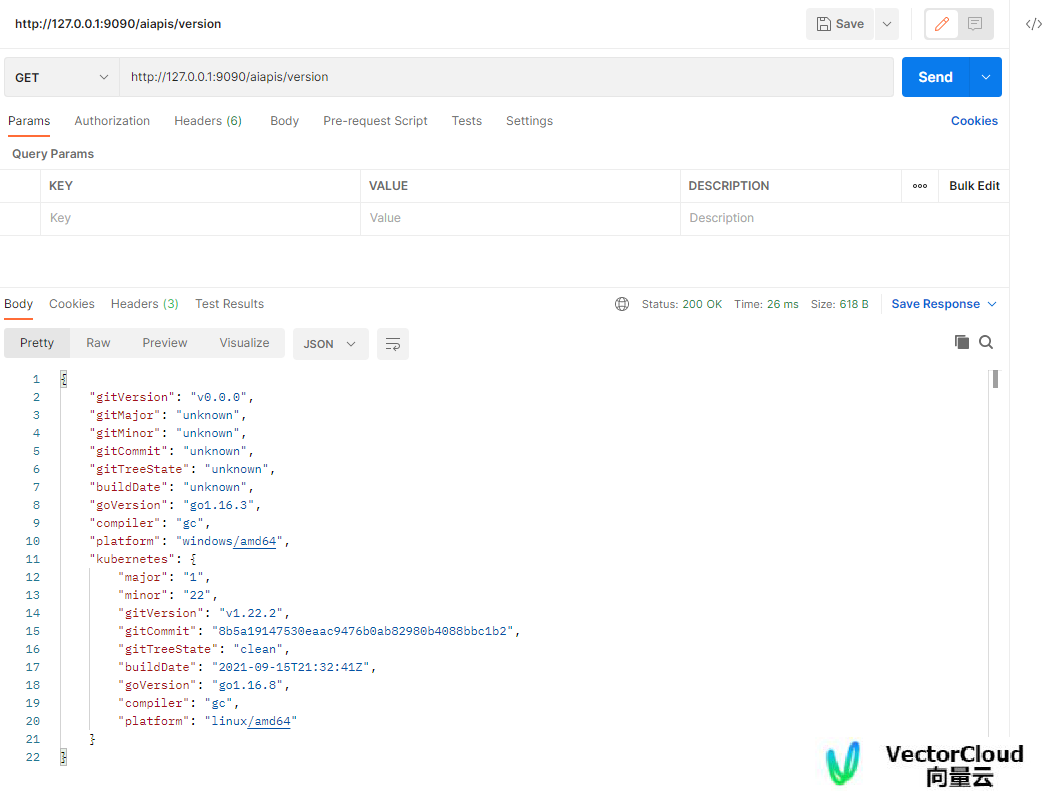Switch to the Authorization tab
This screenshot has height=791, width=1052.
click(x=112, y=121)
